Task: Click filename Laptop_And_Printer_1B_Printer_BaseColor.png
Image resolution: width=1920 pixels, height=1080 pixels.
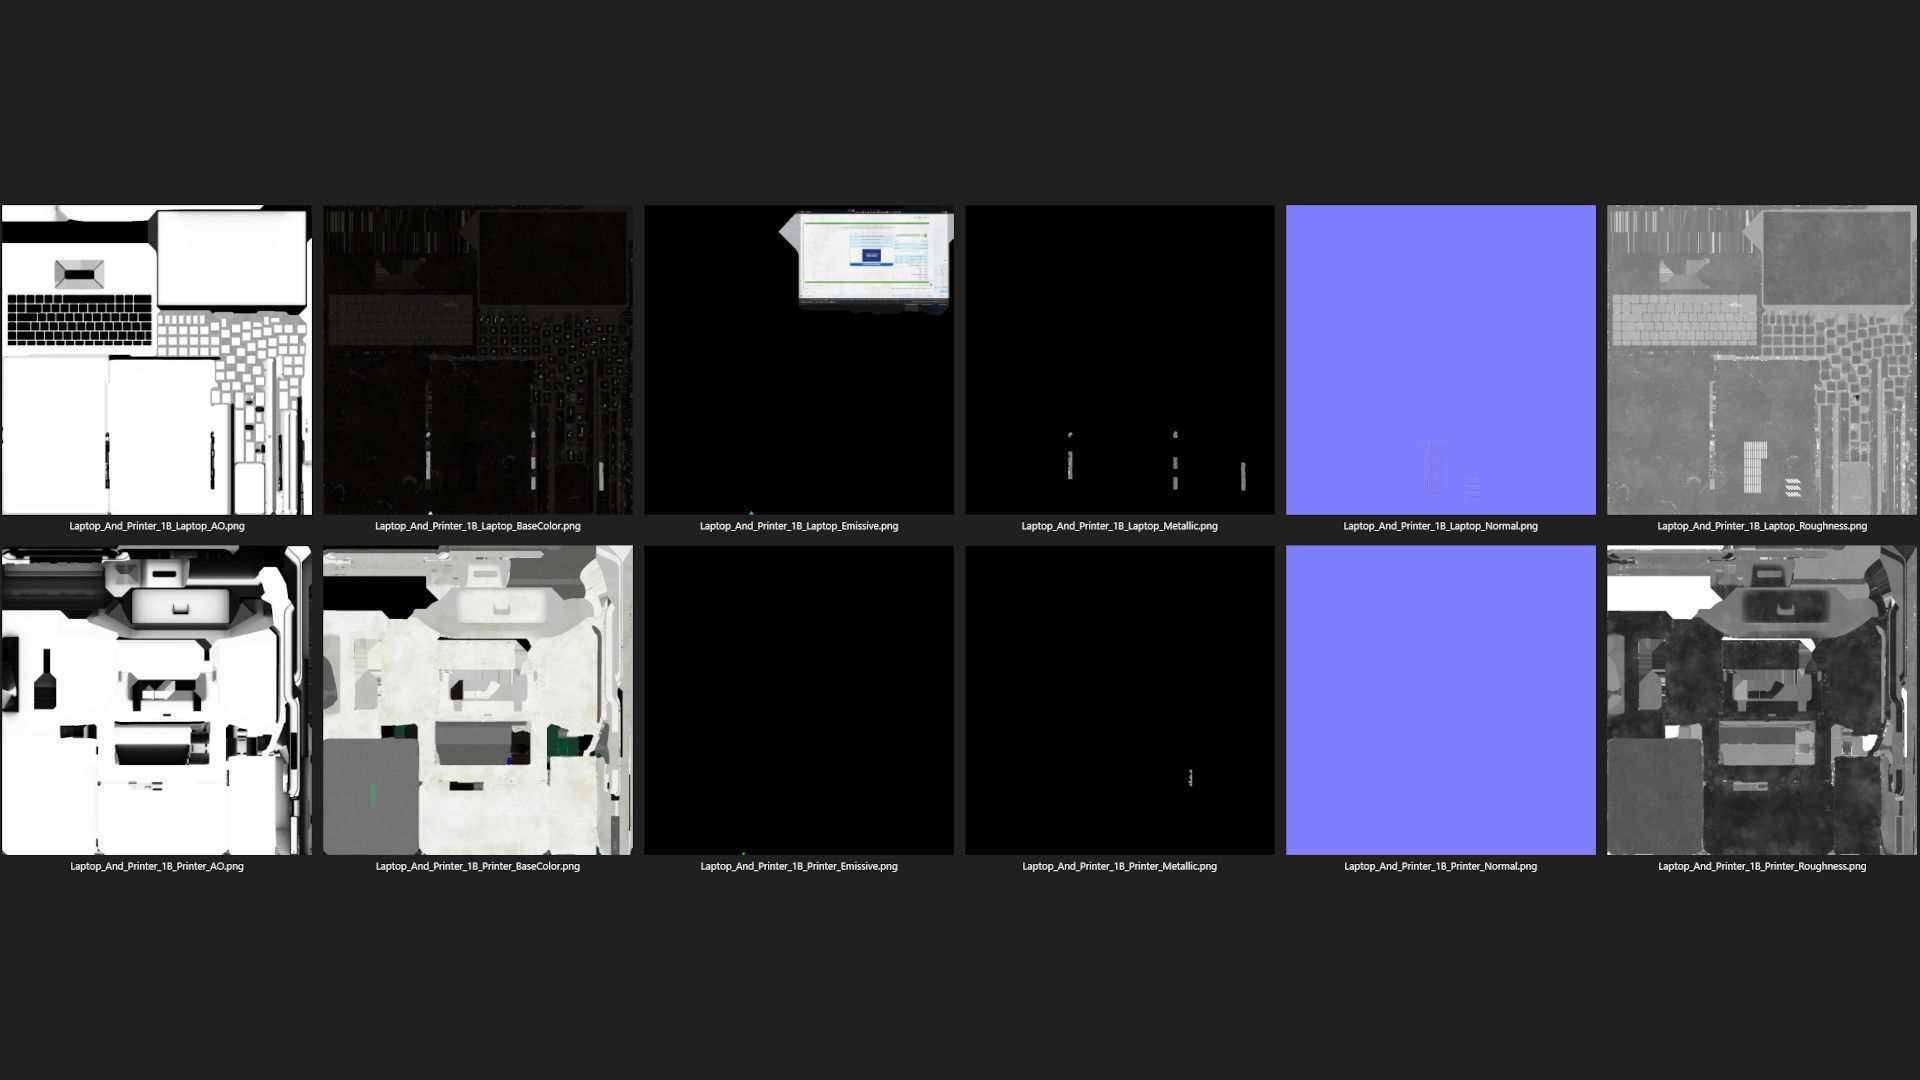Action: pyautogui.click(x=478, y=866)
